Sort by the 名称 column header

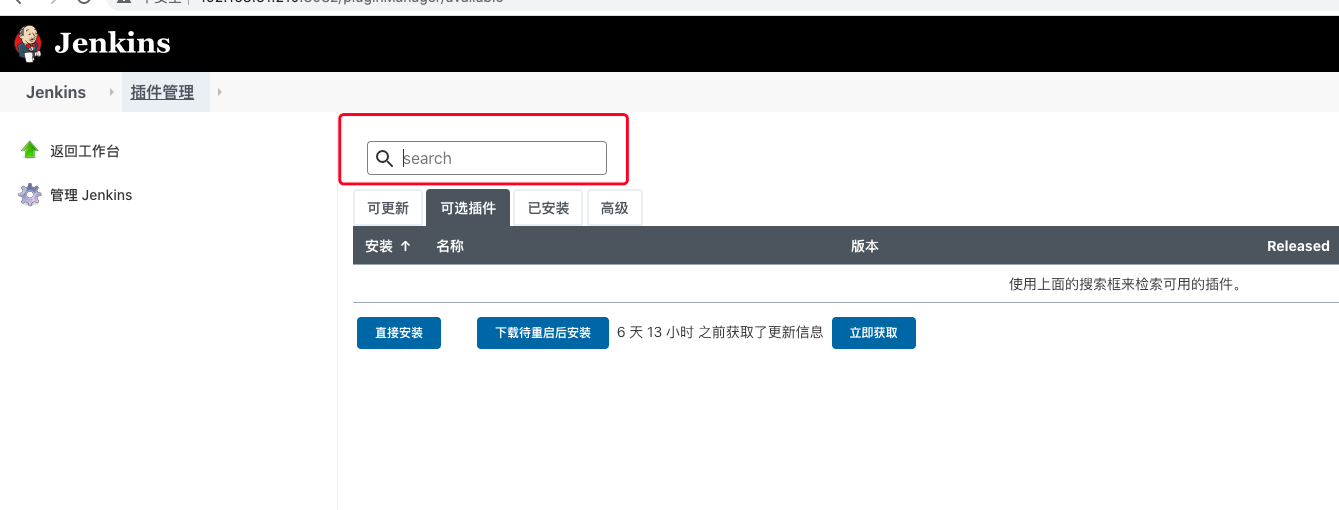click(450, 246)
